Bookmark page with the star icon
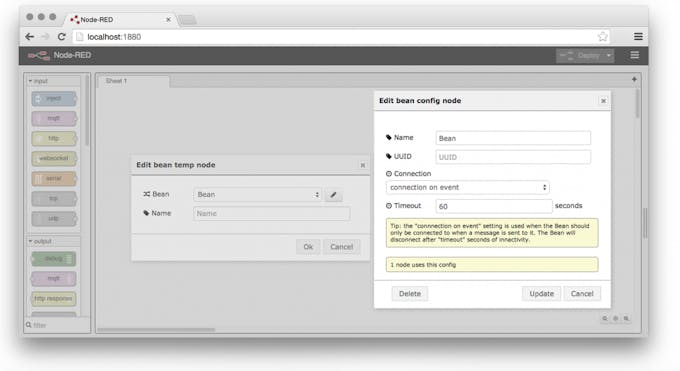 [x=602, y=36]
